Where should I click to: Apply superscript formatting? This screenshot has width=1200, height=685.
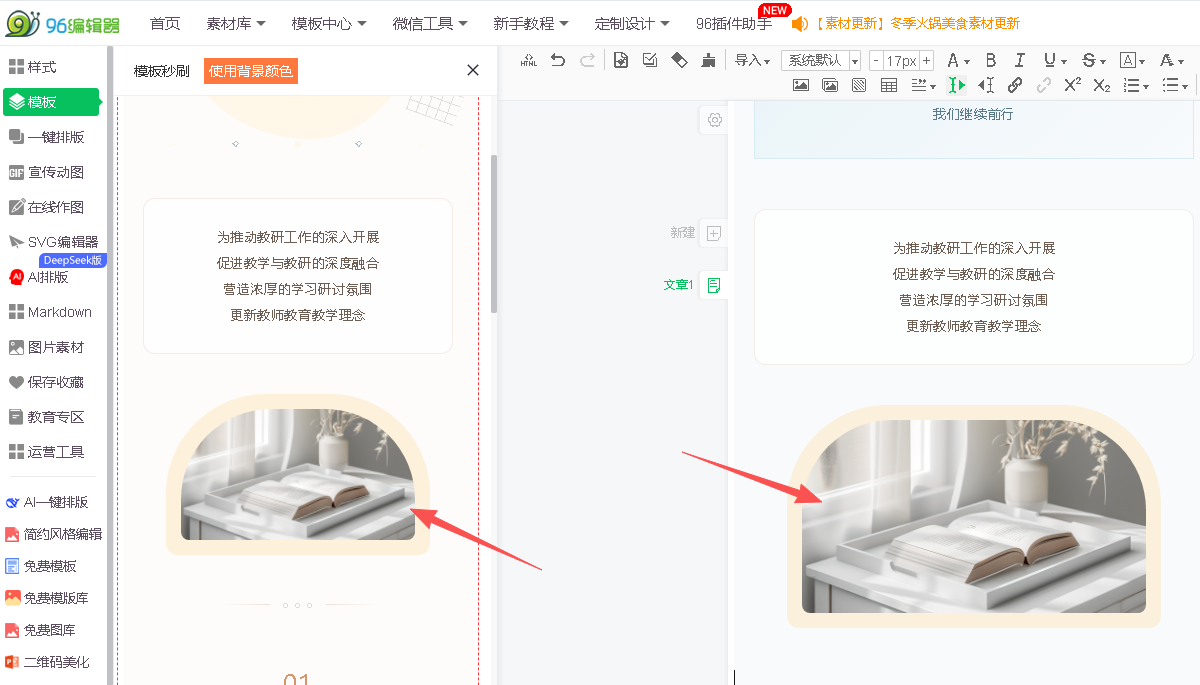(1072, 85)
